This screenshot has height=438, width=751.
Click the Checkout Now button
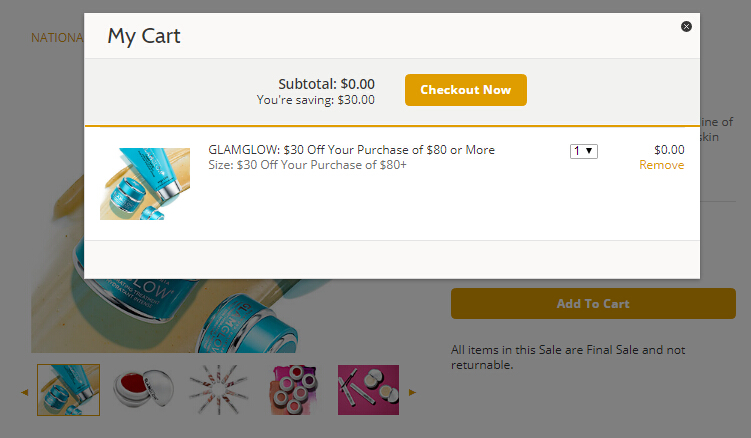tap(465, 90)
